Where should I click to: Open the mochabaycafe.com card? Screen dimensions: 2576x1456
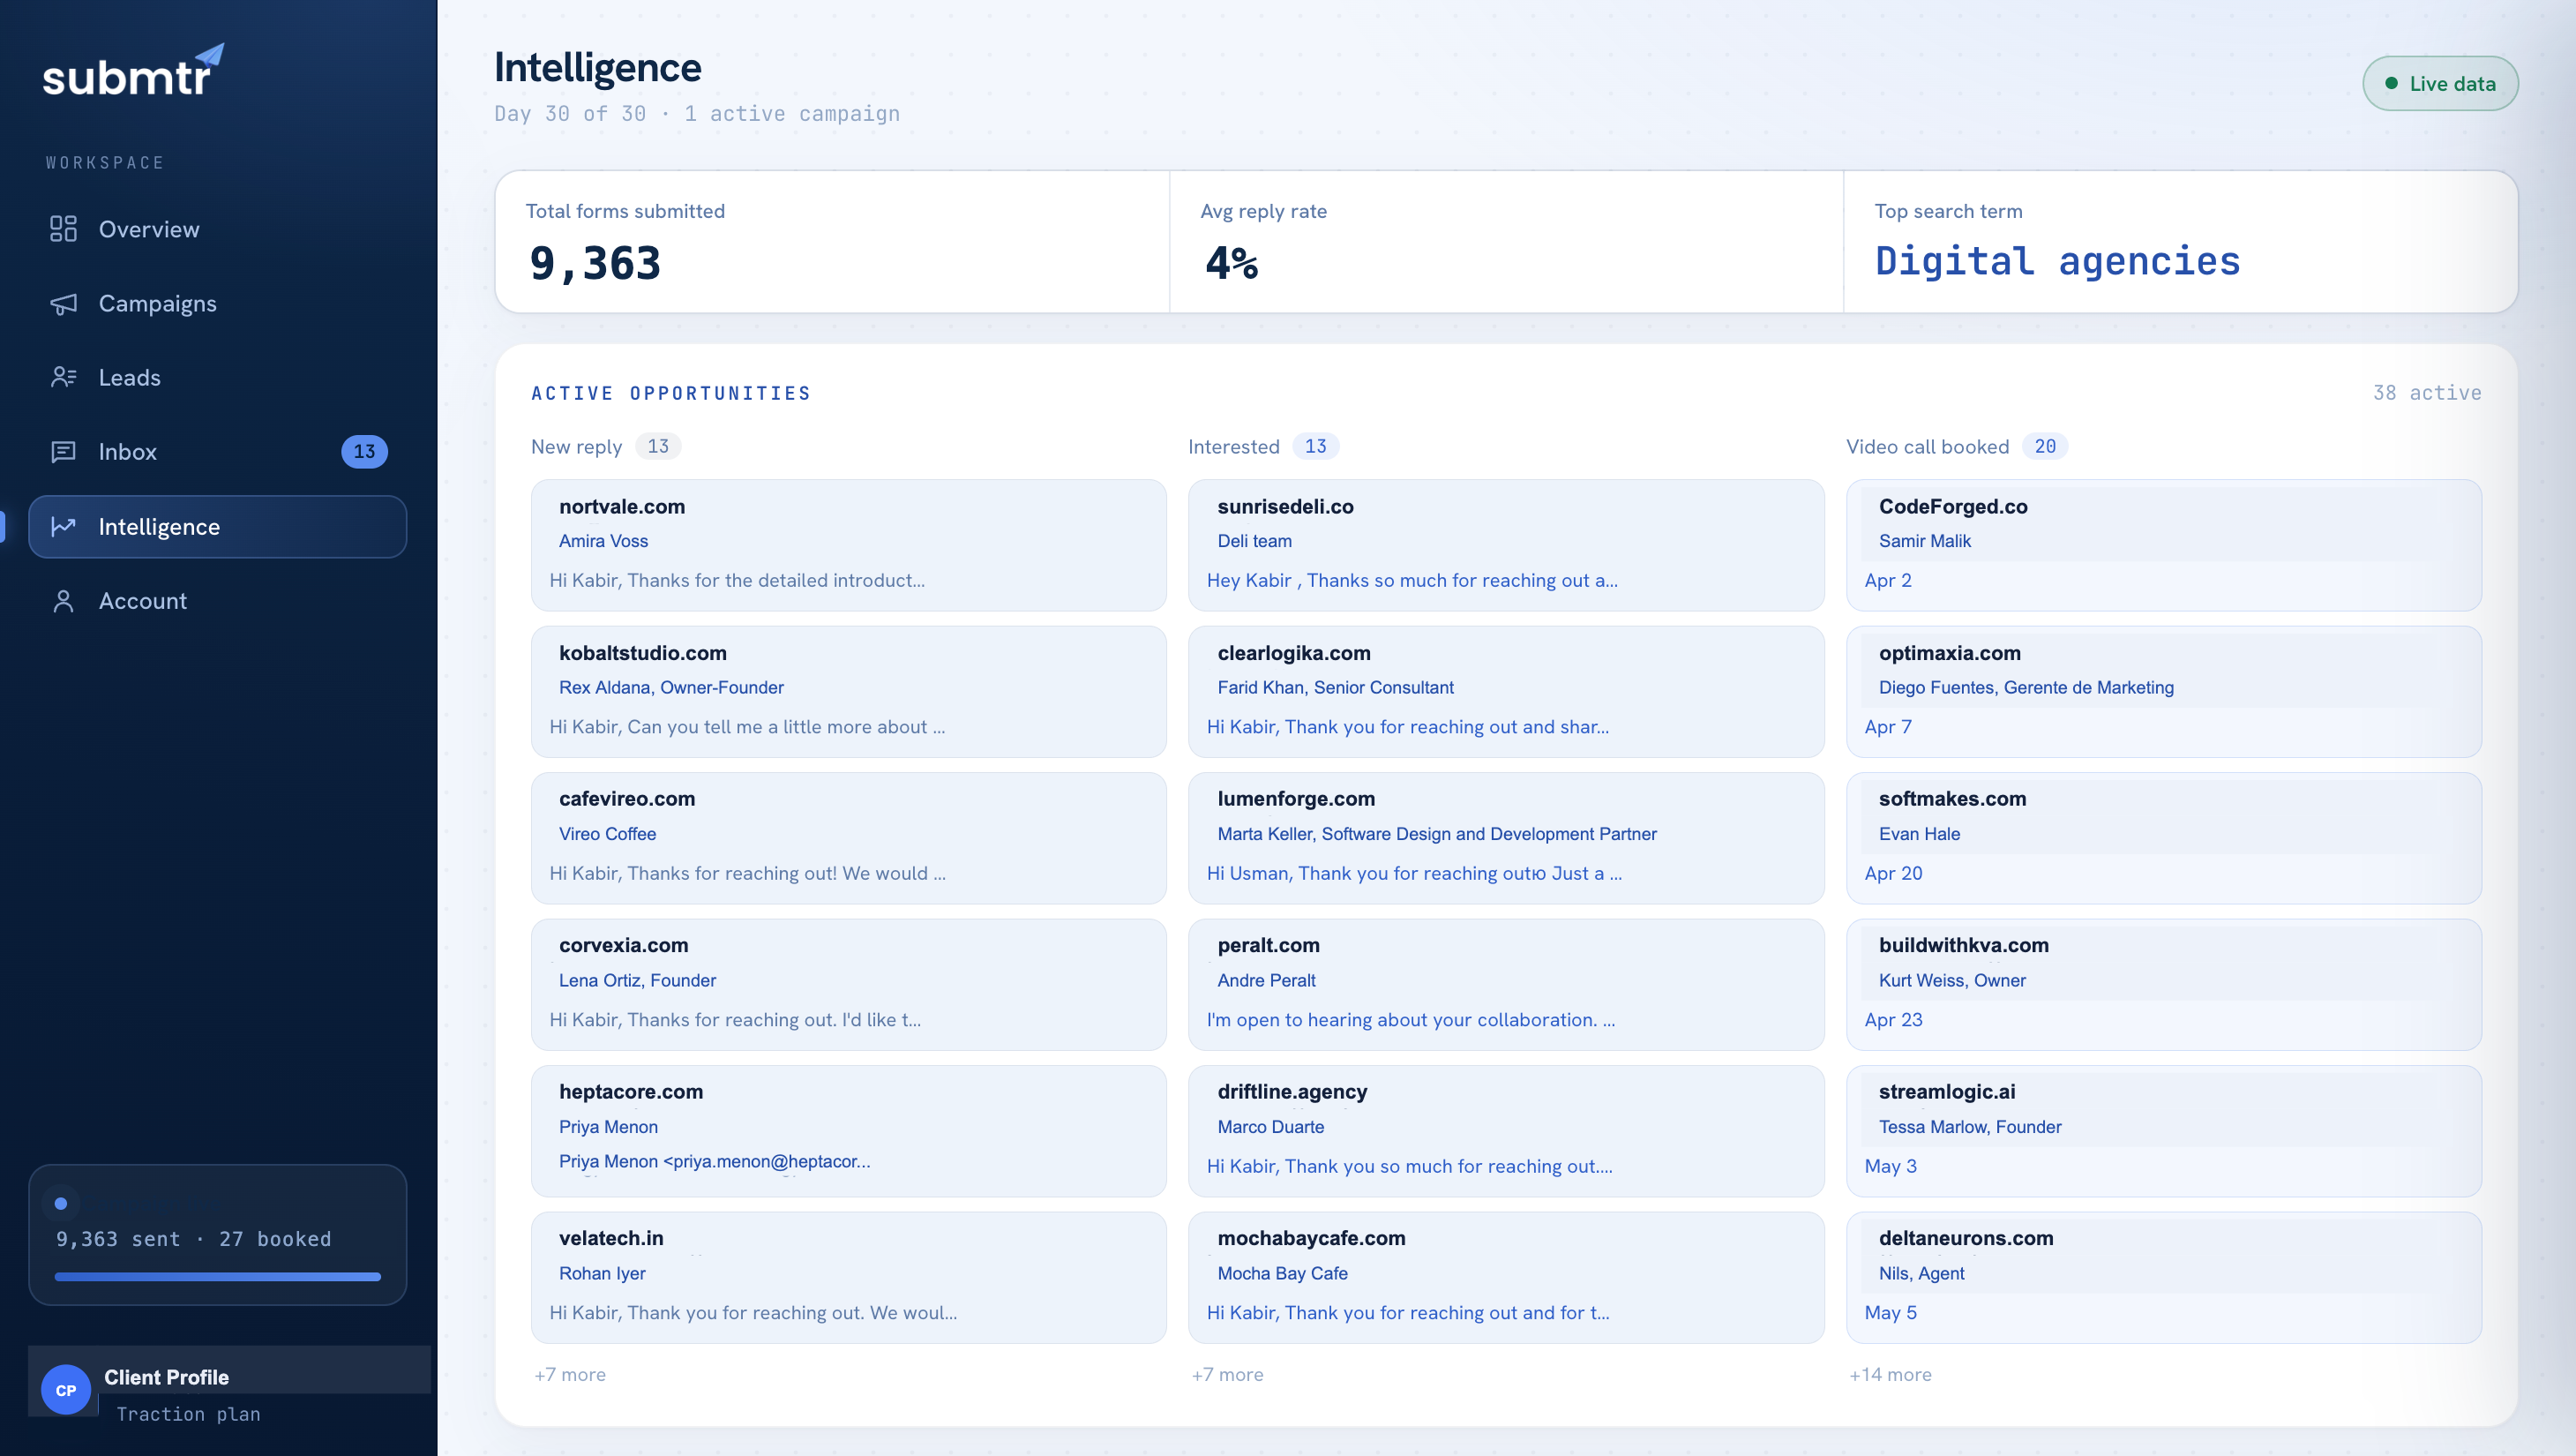coord(1506,1277)
